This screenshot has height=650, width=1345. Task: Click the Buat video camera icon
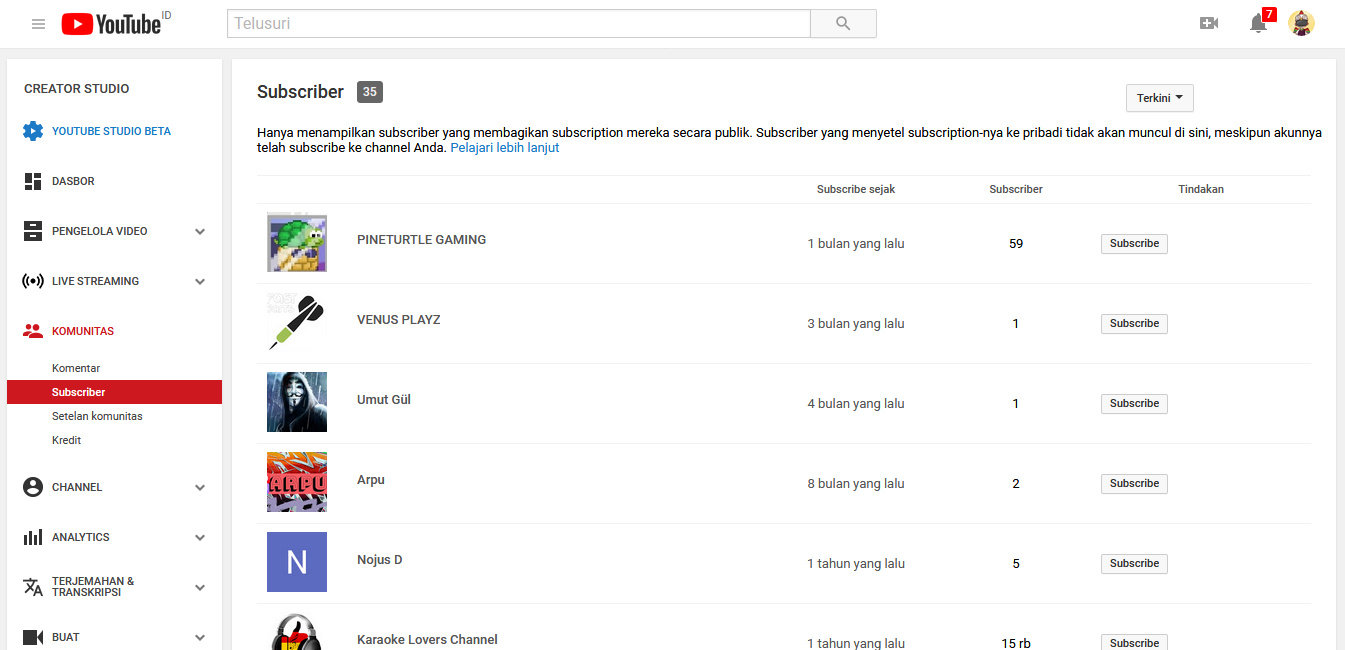33,637
